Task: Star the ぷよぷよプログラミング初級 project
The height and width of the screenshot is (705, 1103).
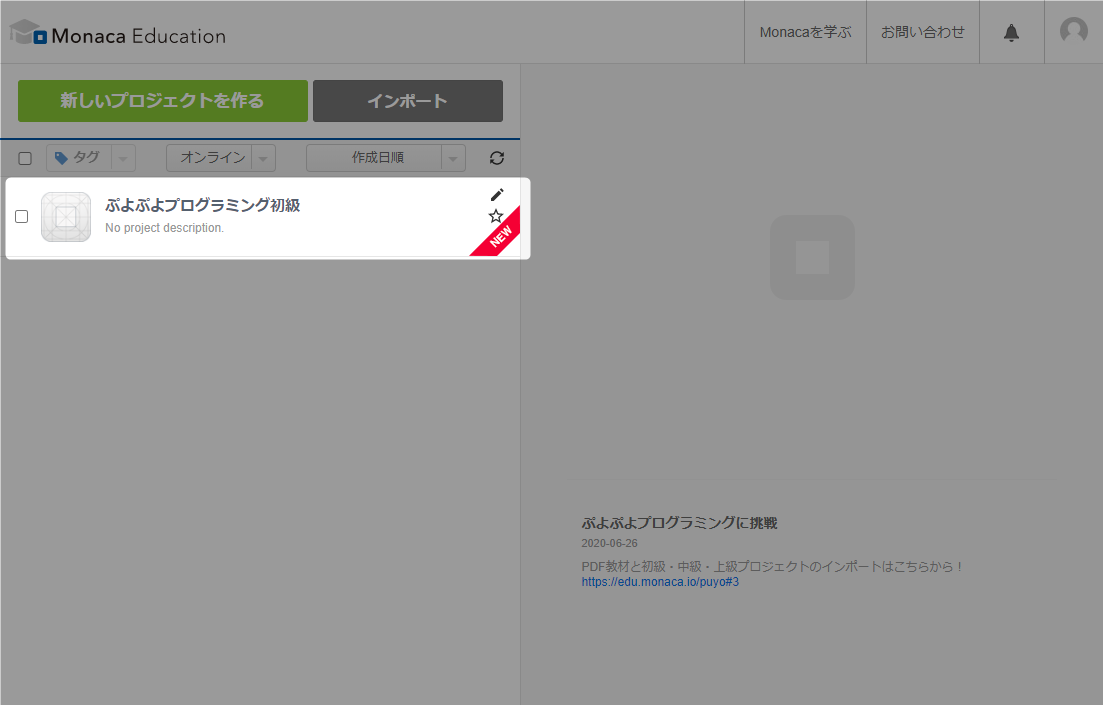Action: (x=496, y=216)
